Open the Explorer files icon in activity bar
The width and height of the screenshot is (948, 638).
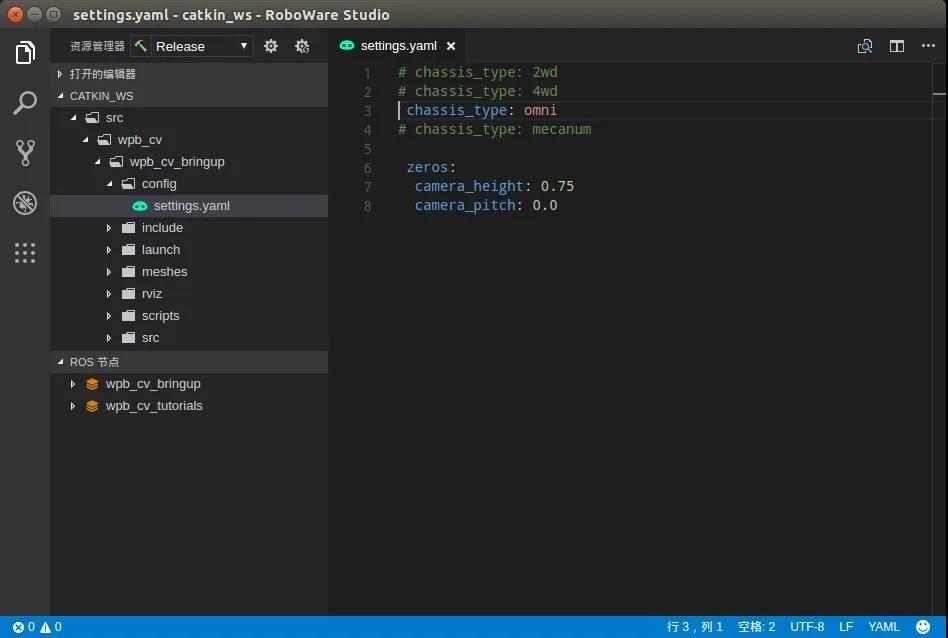point(25,53)
